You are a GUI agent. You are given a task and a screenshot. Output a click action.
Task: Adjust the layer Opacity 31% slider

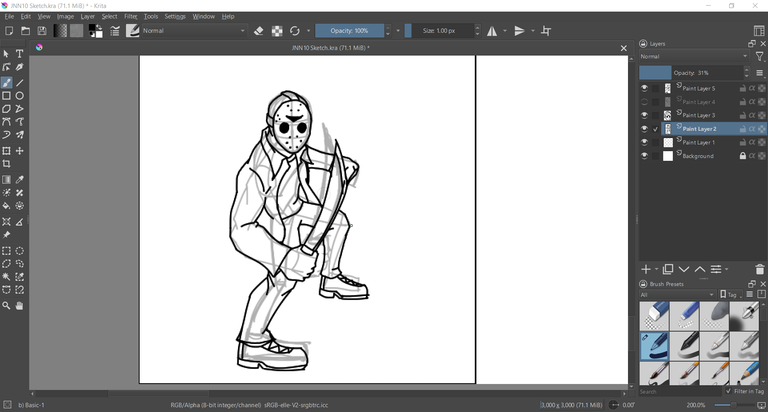coord(692,73)
